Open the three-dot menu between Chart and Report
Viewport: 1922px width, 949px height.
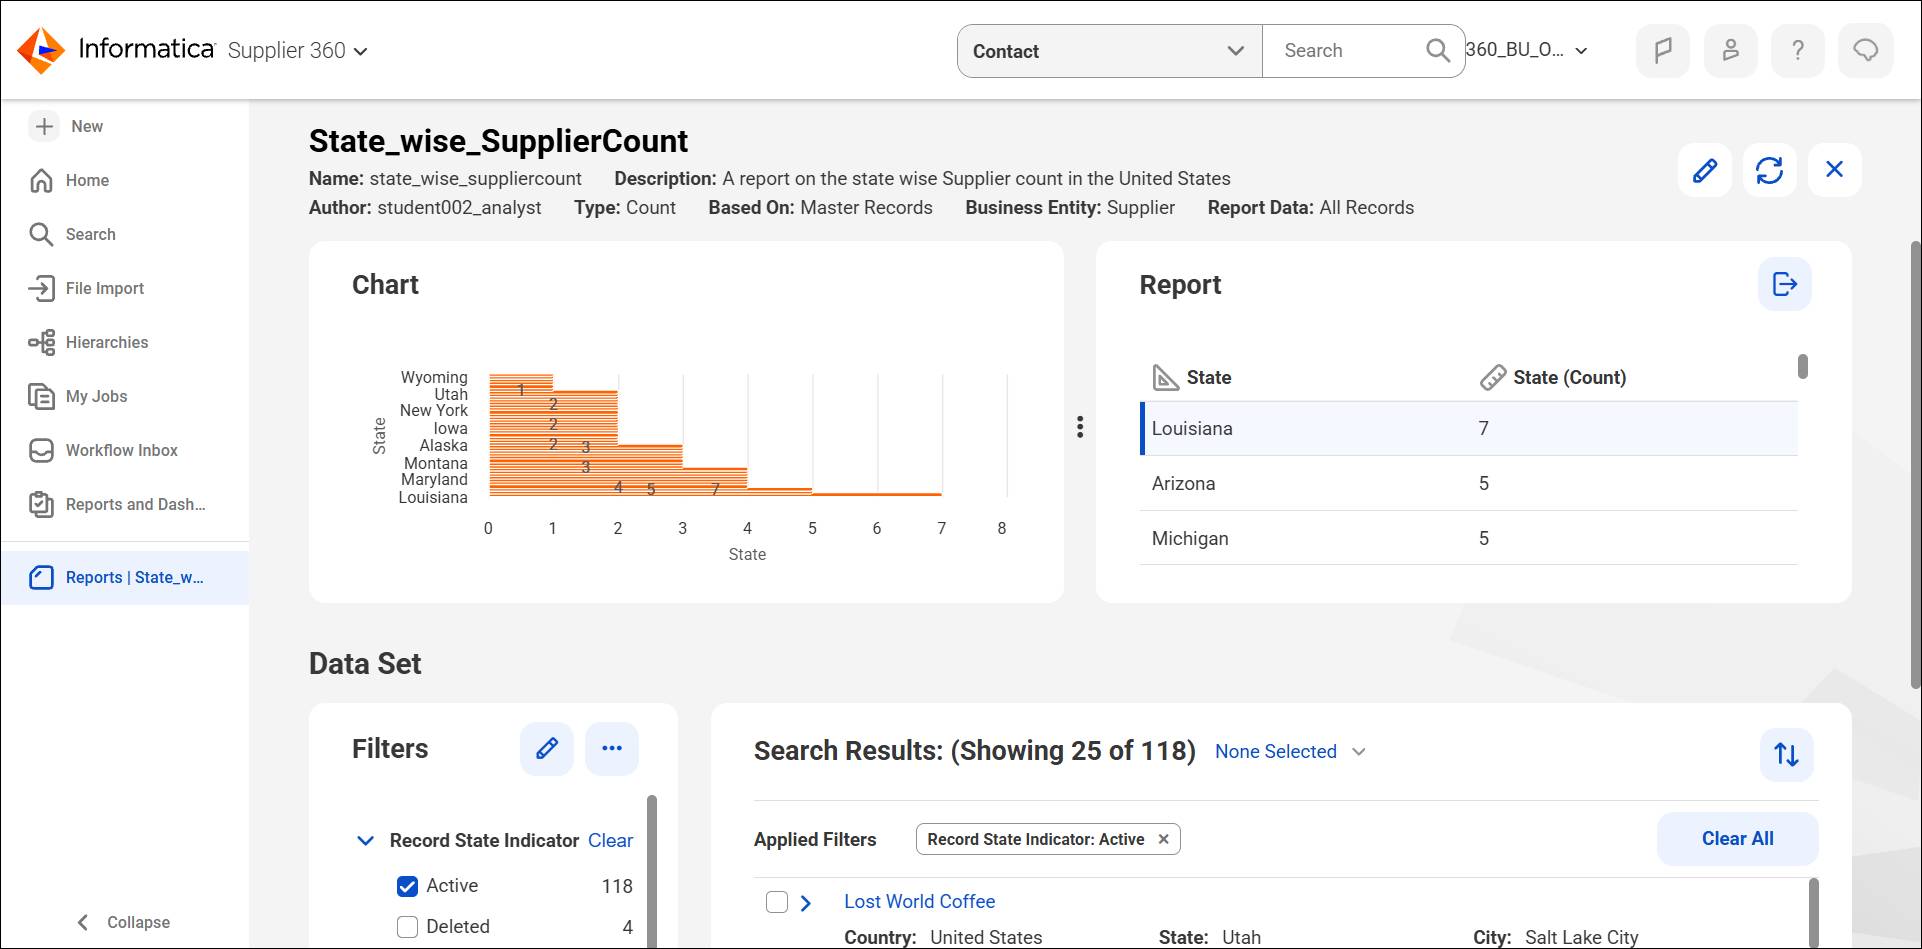(x=1080, y=427)
